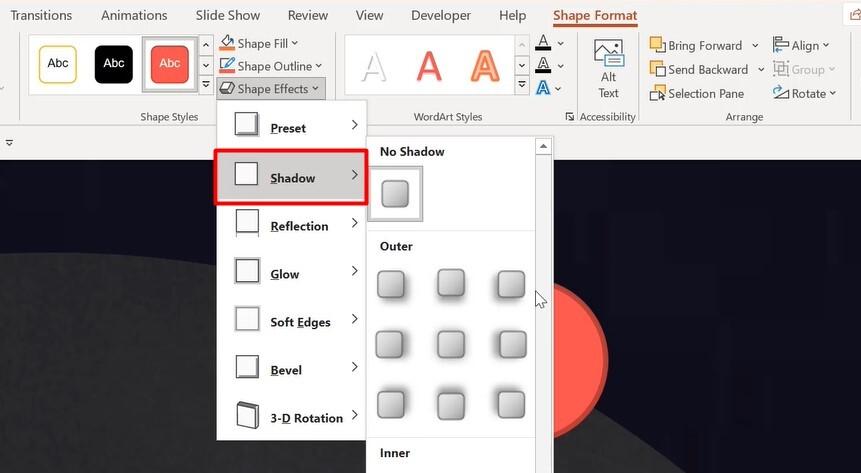Move up one row in shape styles gallery
Image resolution: width=861 pixels, height=473 pixels.
pos(206,44)
